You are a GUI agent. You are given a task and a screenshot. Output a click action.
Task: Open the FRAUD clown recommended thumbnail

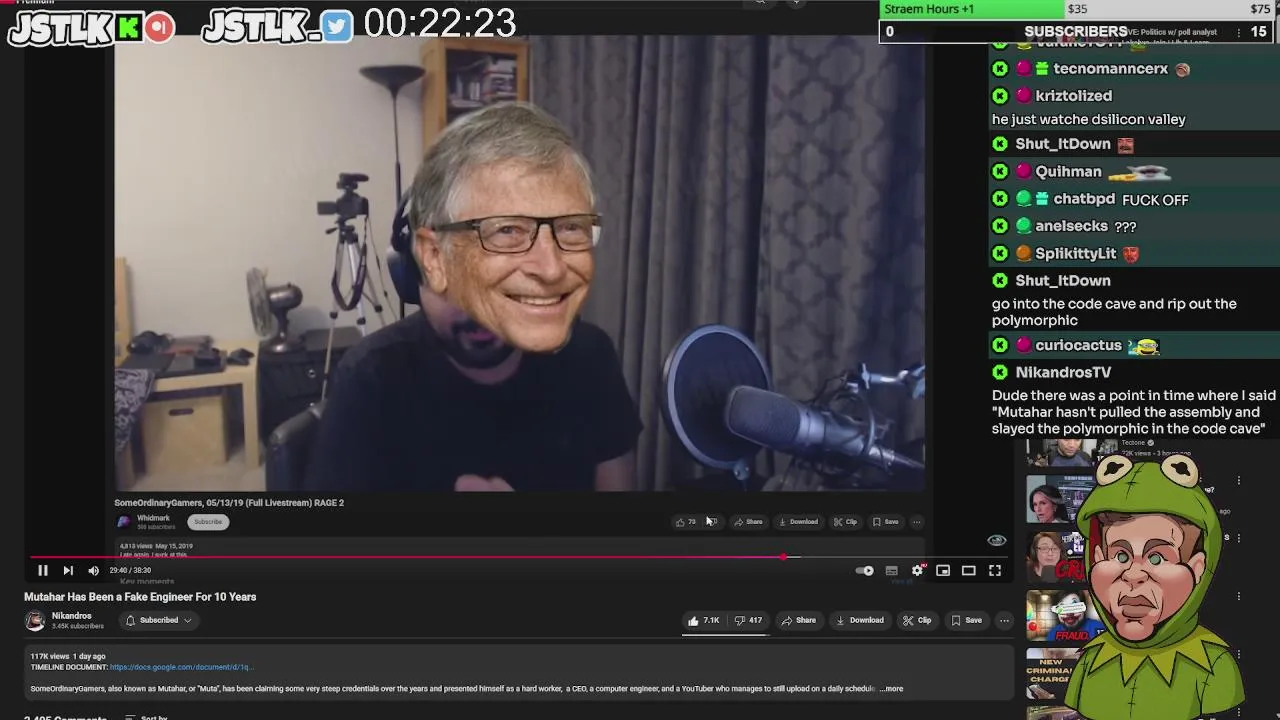(x=1060, y=616)
